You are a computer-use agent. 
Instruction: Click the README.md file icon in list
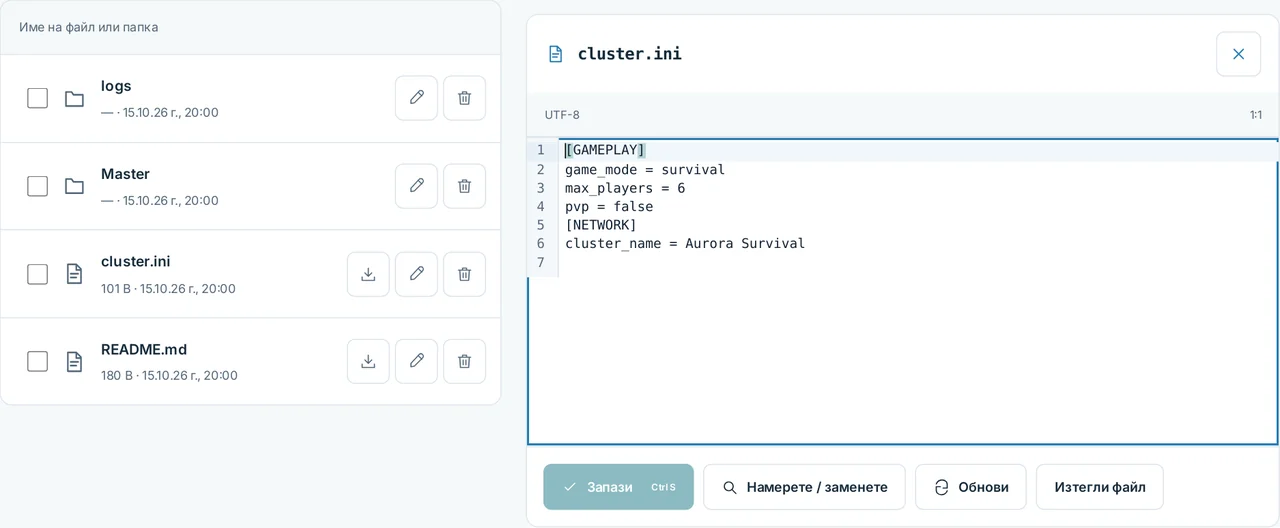point(74,361)
